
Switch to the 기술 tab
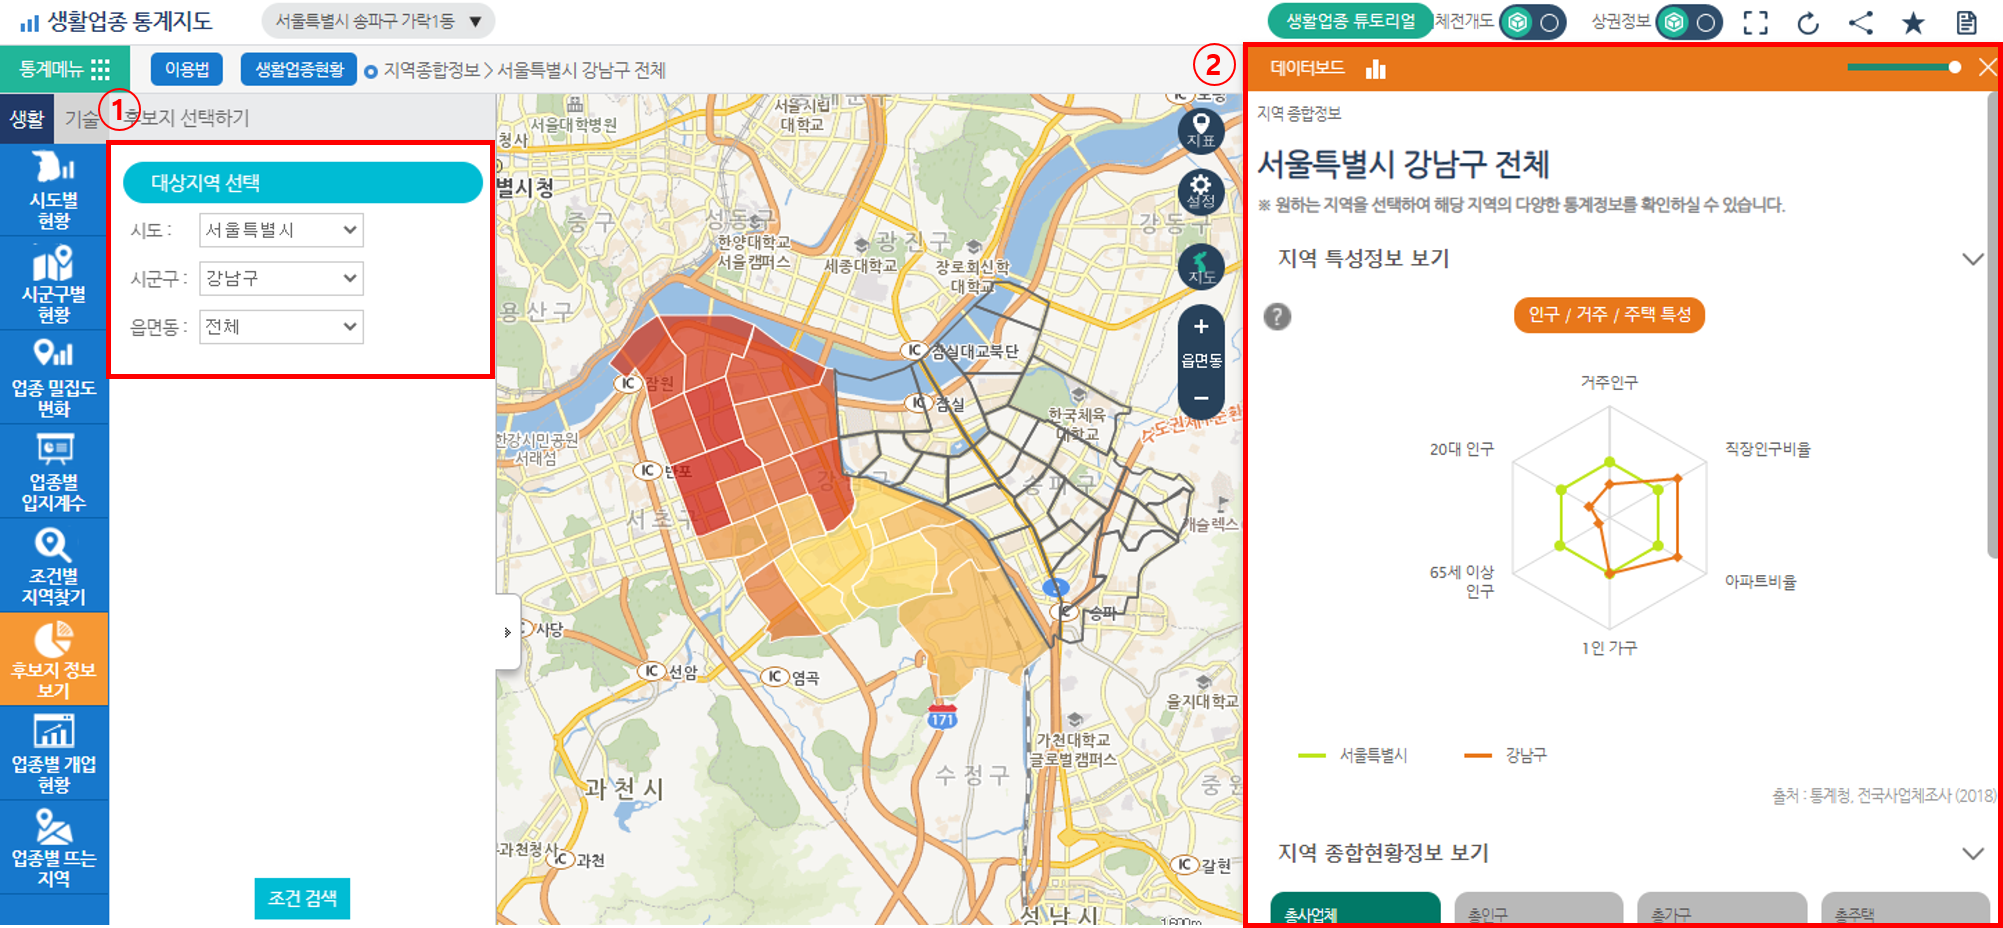83,117
